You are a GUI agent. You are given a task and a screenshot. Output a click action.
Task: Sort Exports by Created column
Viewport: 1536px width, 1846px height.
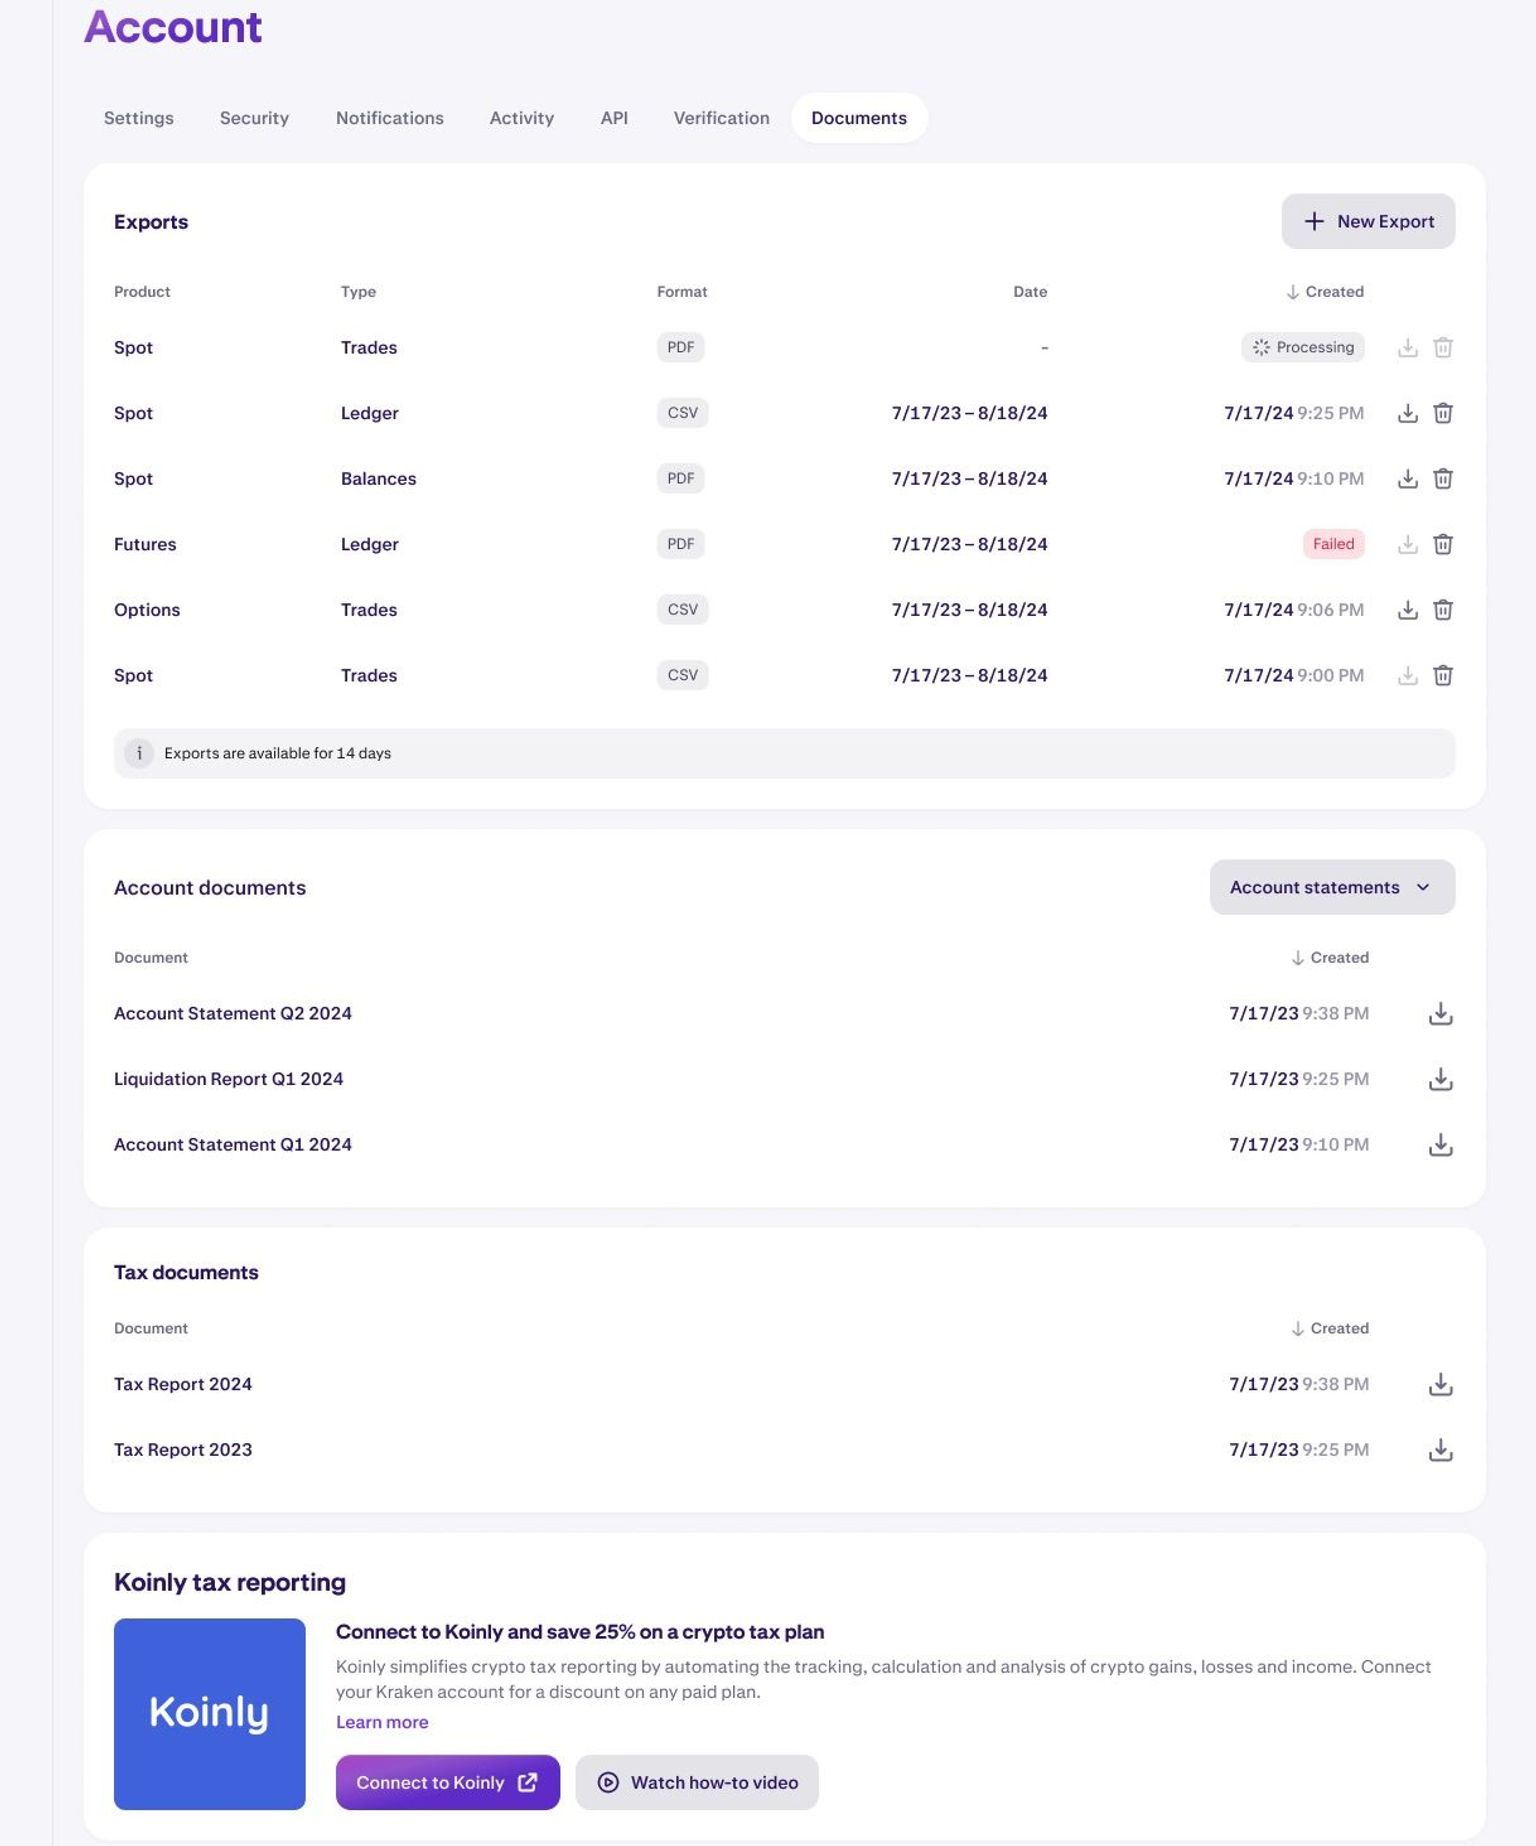[1324, 292]
